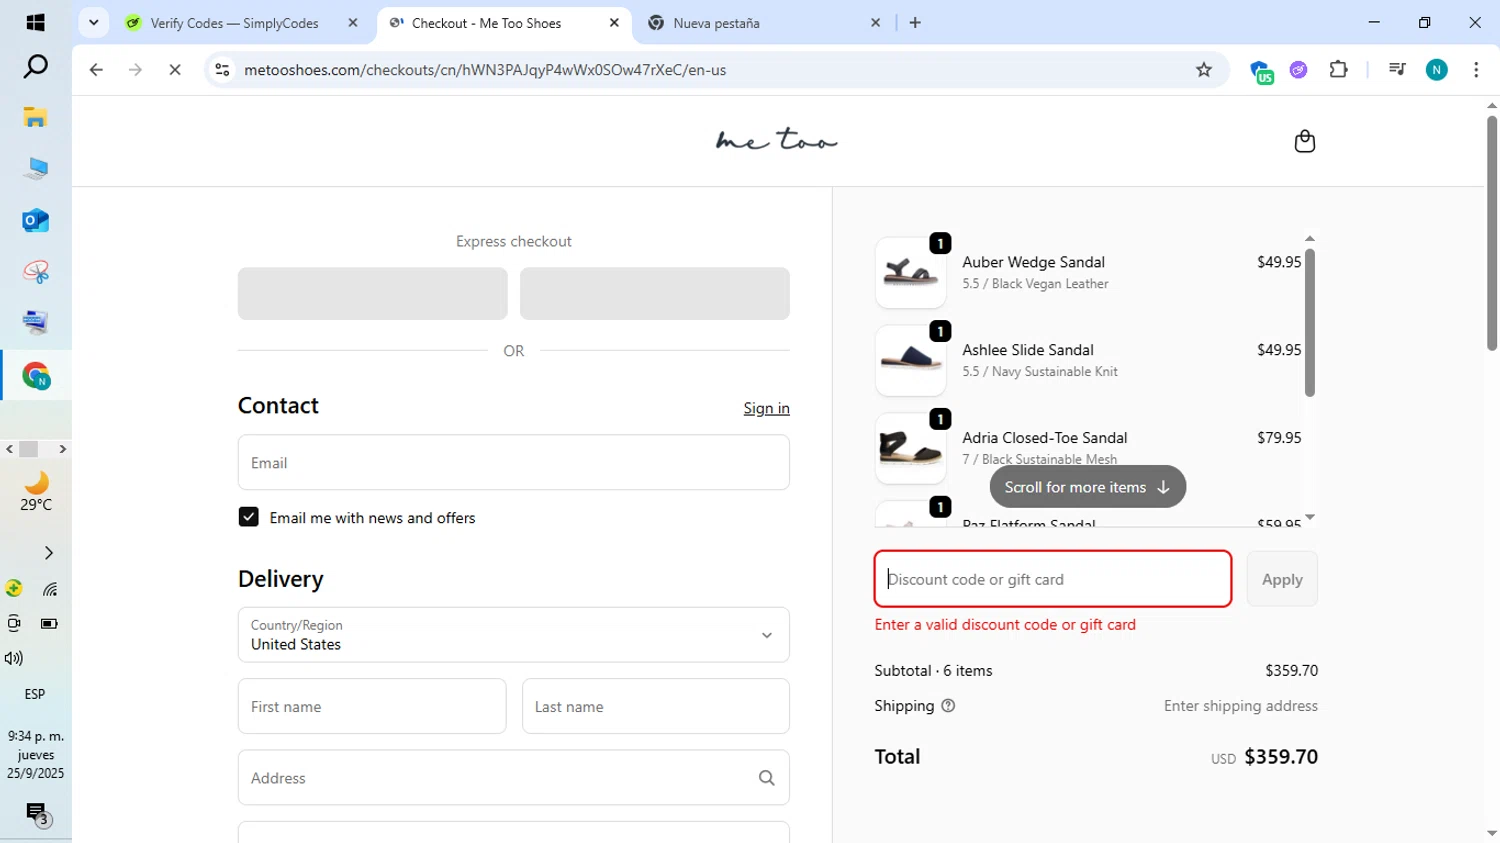Screen dimensions: 1500x843
Task: Click the purple circular extension icon
Action: [1298, 70]
